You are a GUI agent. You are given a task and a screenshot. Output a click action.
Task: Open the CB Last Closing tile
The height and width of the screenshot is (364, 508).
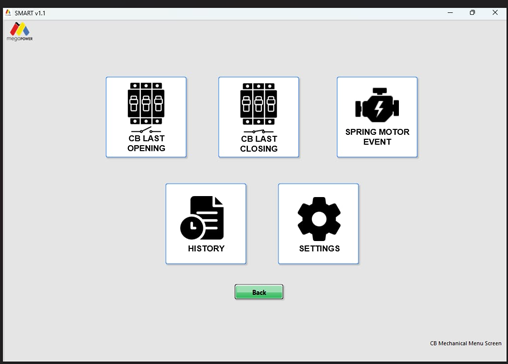[x=259, y=117]
